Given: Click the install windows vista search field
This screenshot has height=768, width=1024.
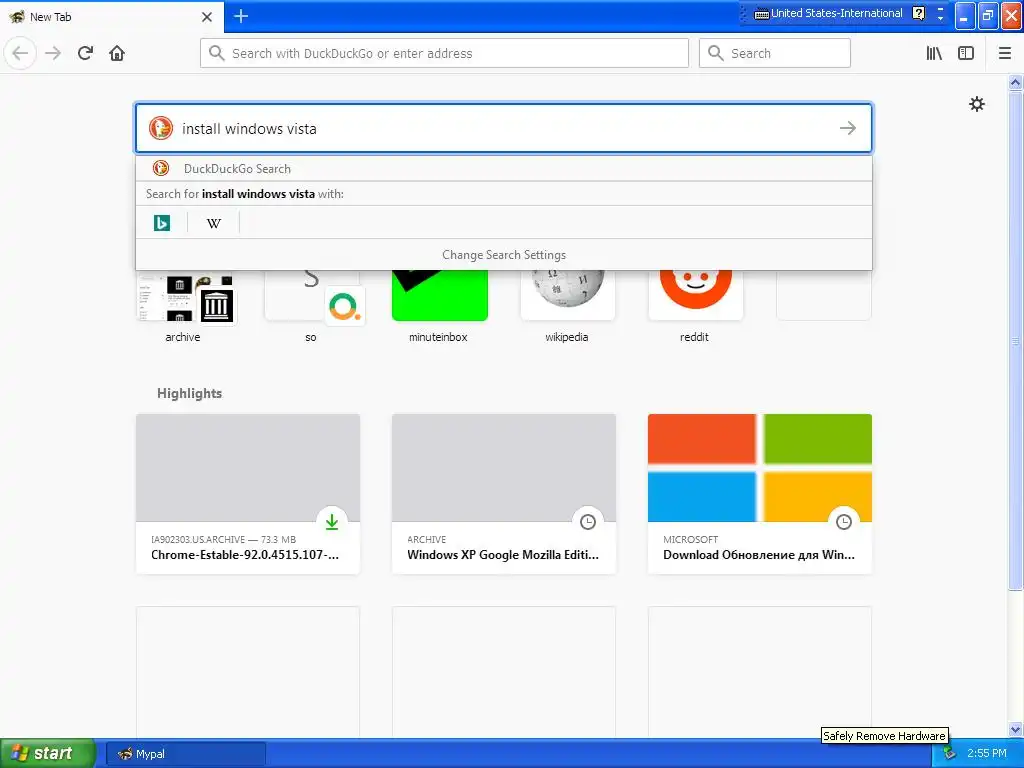Looking at the screenshot, I should 504,128.
